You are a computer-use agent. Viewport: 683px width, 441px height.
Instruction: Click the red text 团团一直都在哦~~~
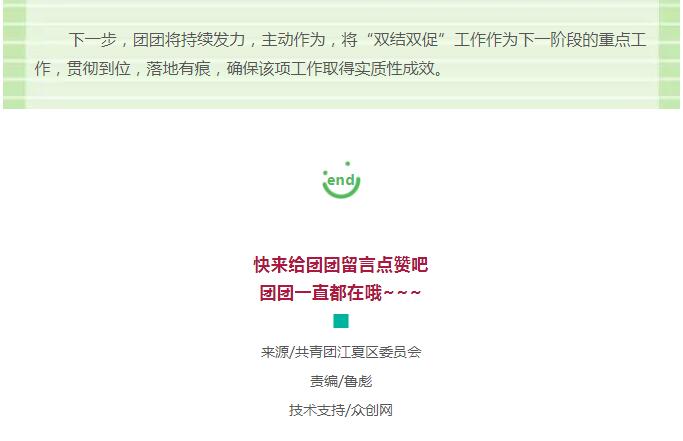(340, 293)
